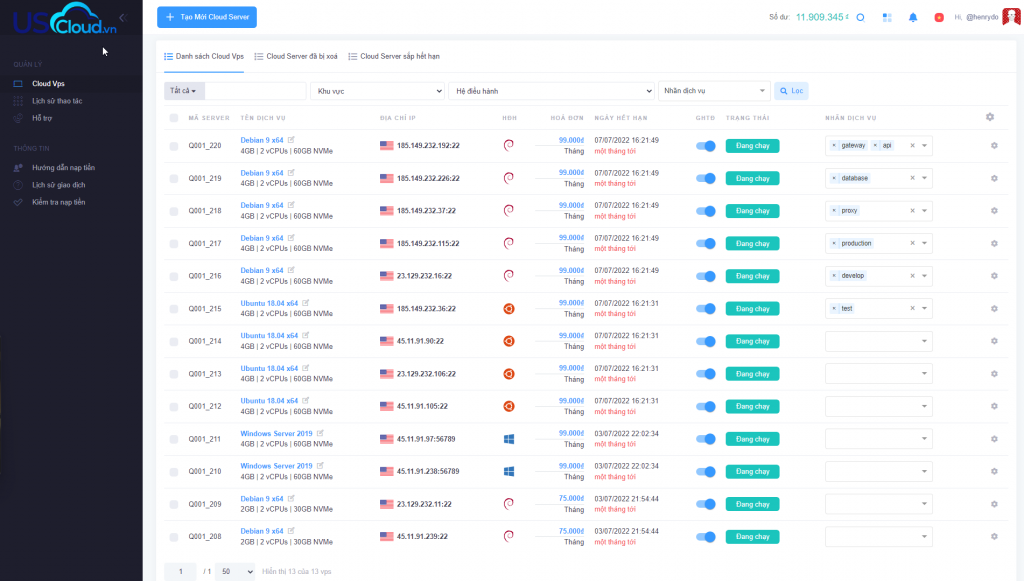The image size is (1024, 581).
Task: Open settings gear for server Q001_208
Action: [994, 537]
